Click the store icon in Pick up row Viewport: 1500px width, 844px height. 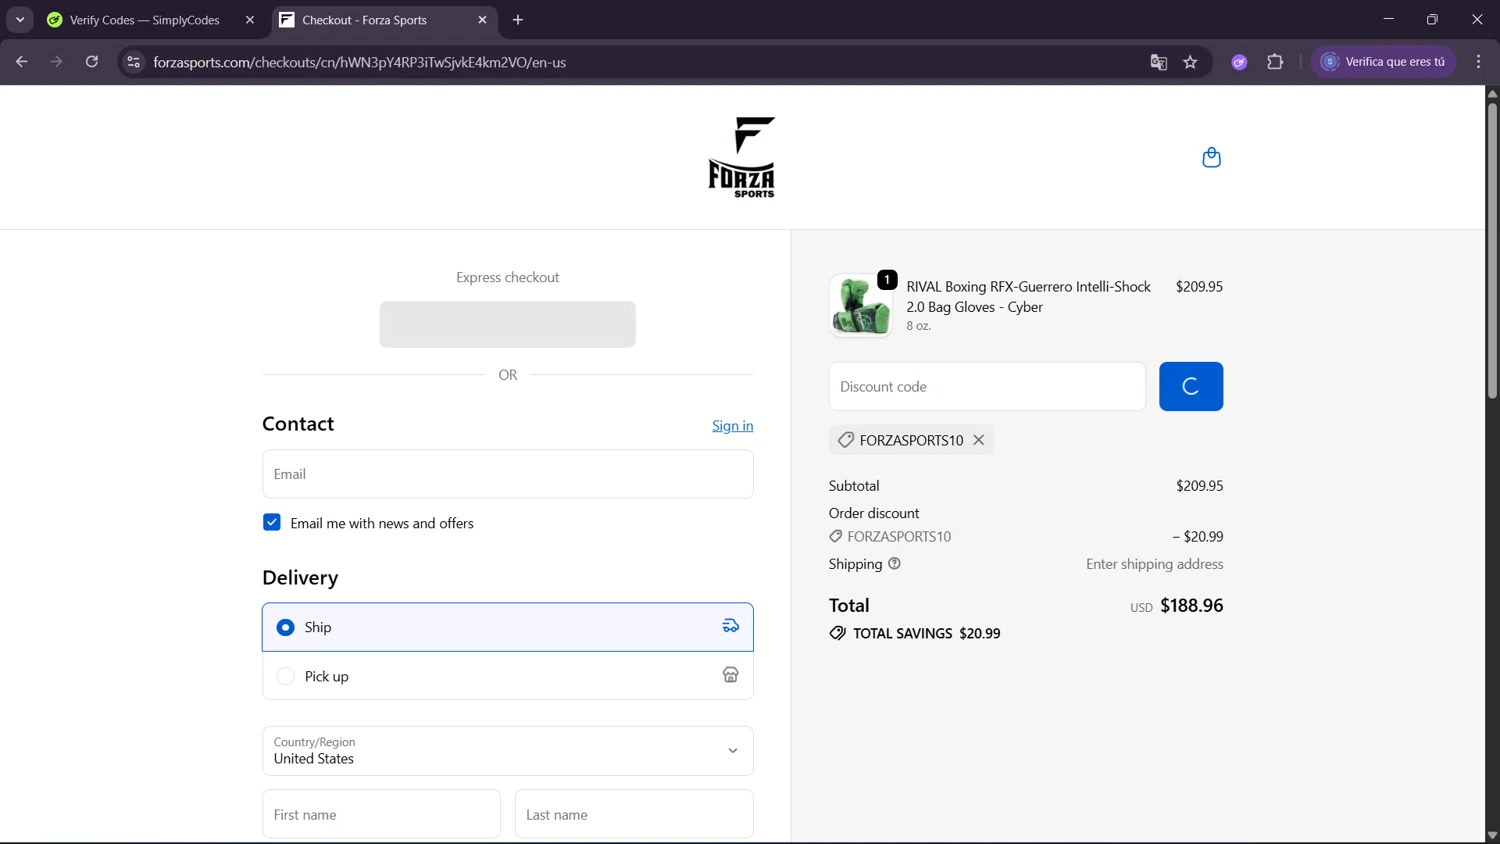tap(731, 676)
